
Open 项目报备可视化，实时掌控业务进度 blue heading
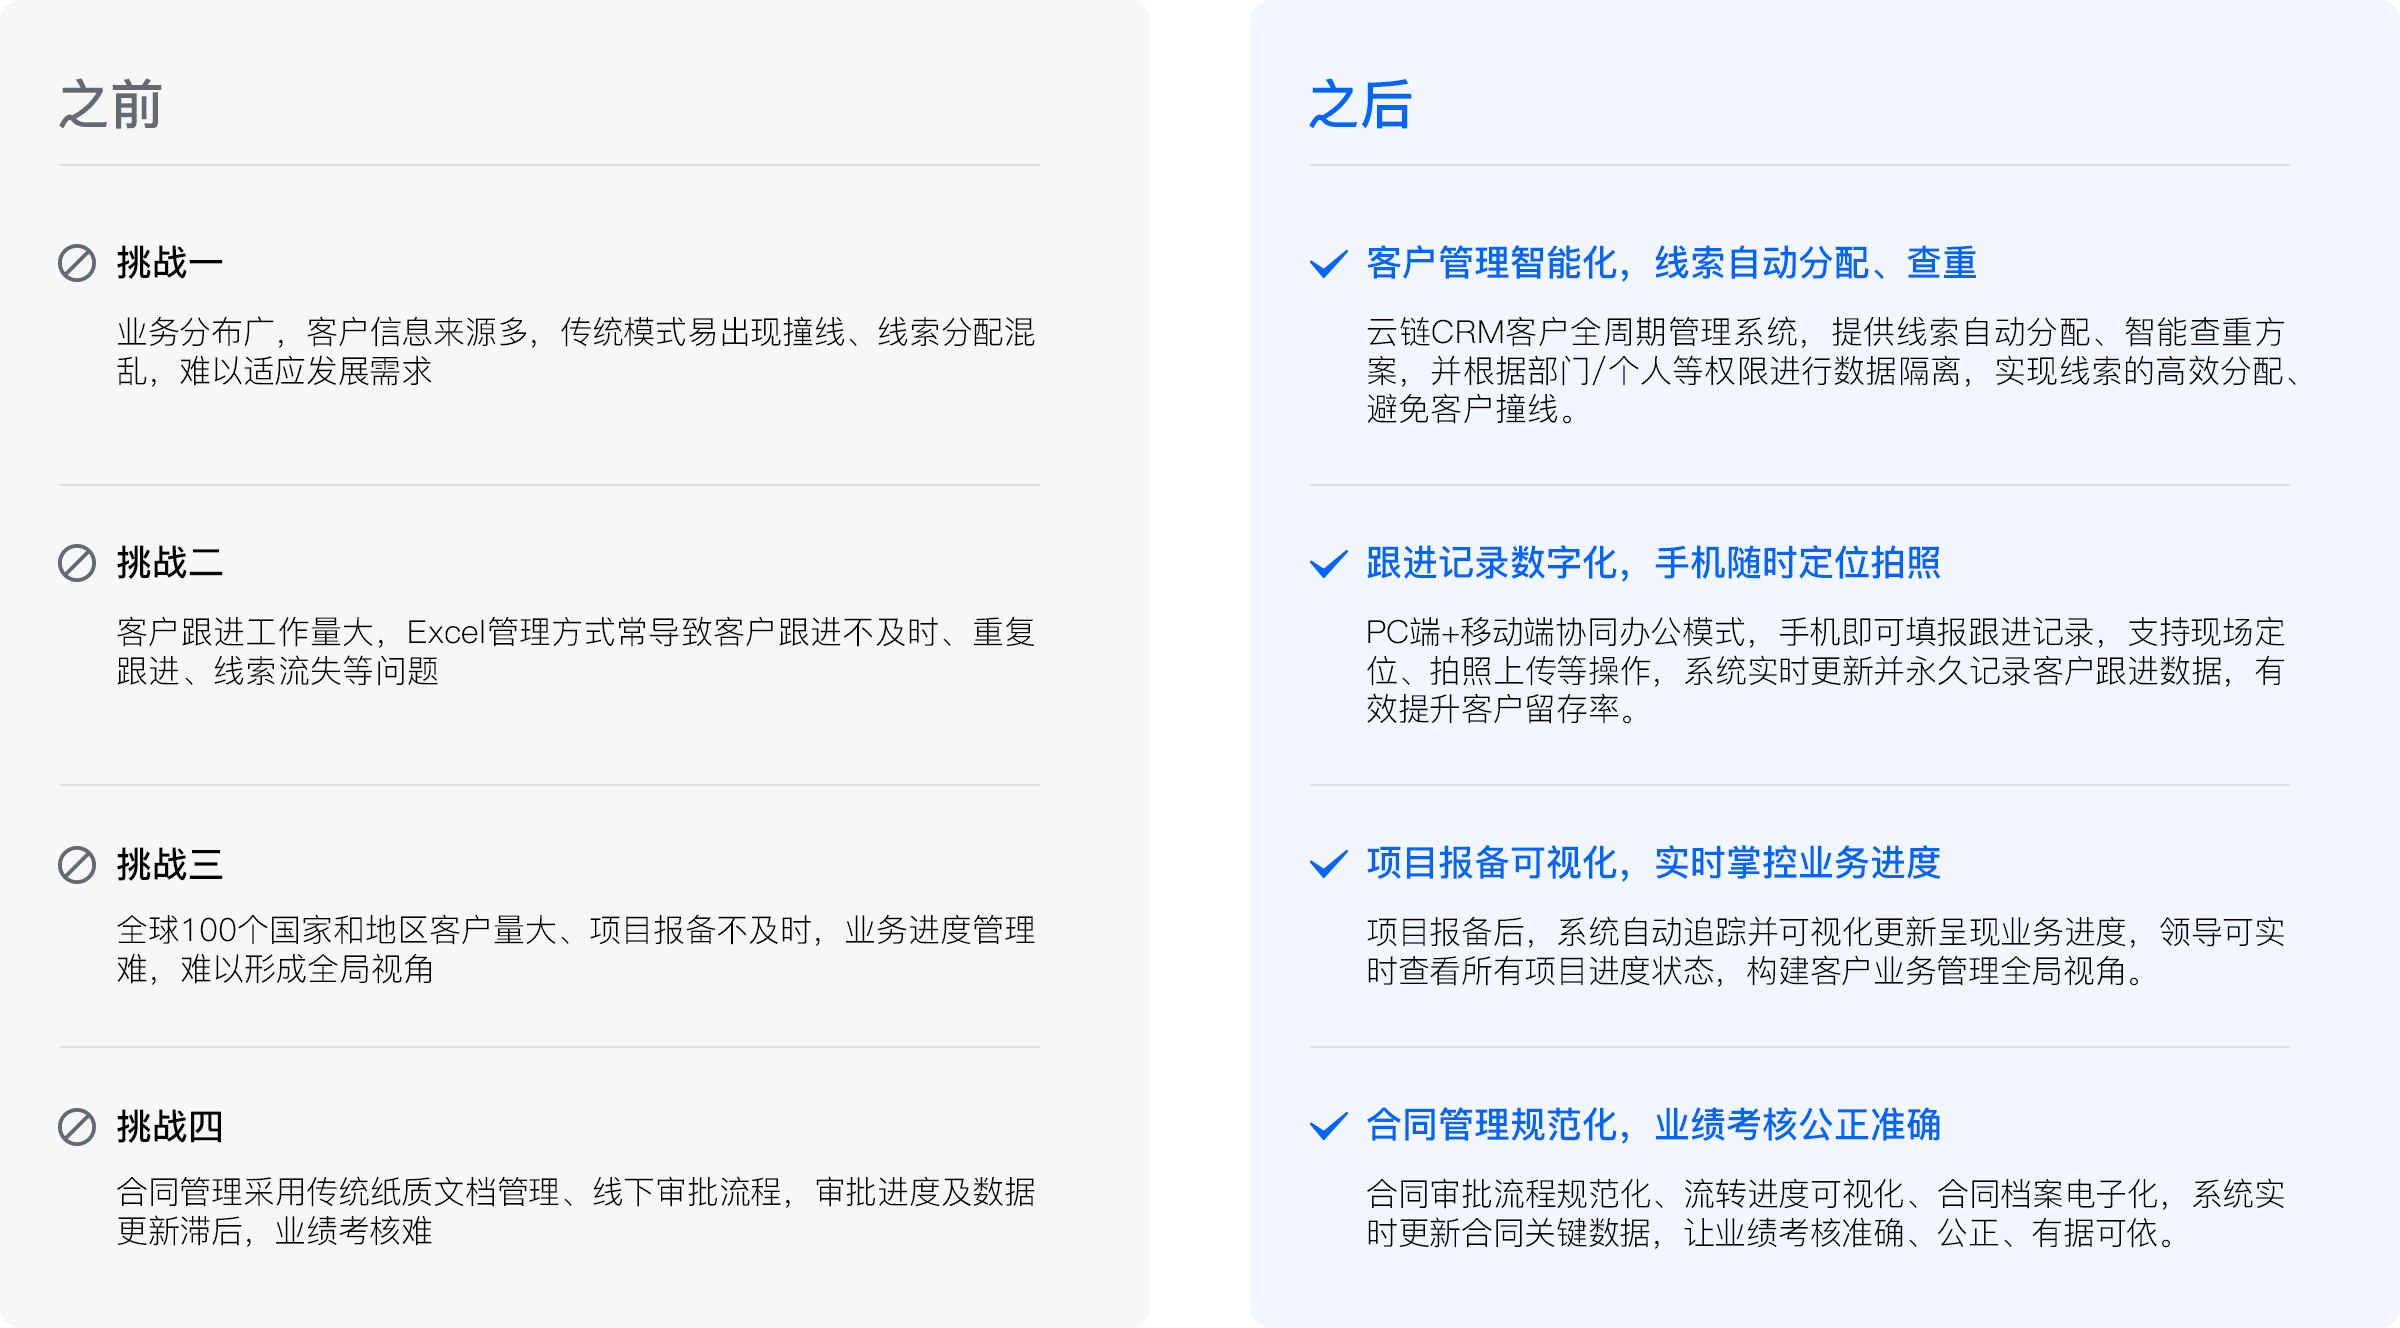click(1653, 863)
